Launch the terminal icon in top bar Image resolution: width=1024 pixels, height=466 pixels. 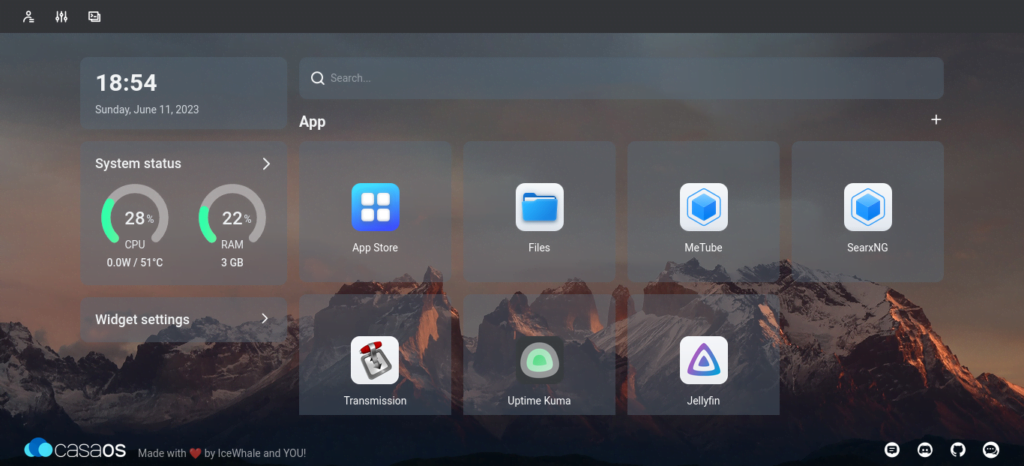click(94, 17)
